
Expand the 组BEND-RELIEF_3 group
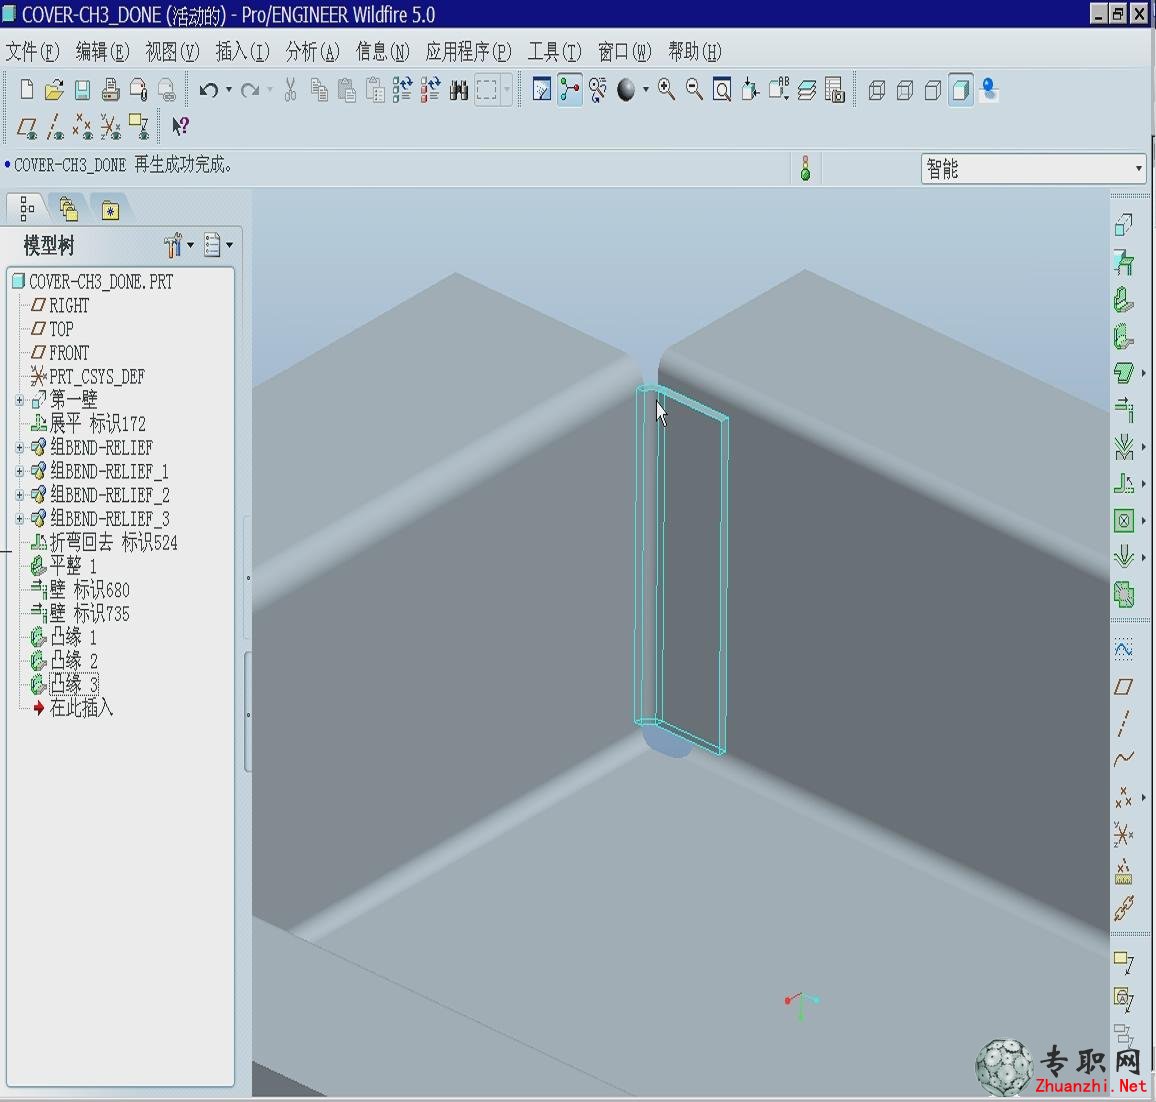[19, 518]
